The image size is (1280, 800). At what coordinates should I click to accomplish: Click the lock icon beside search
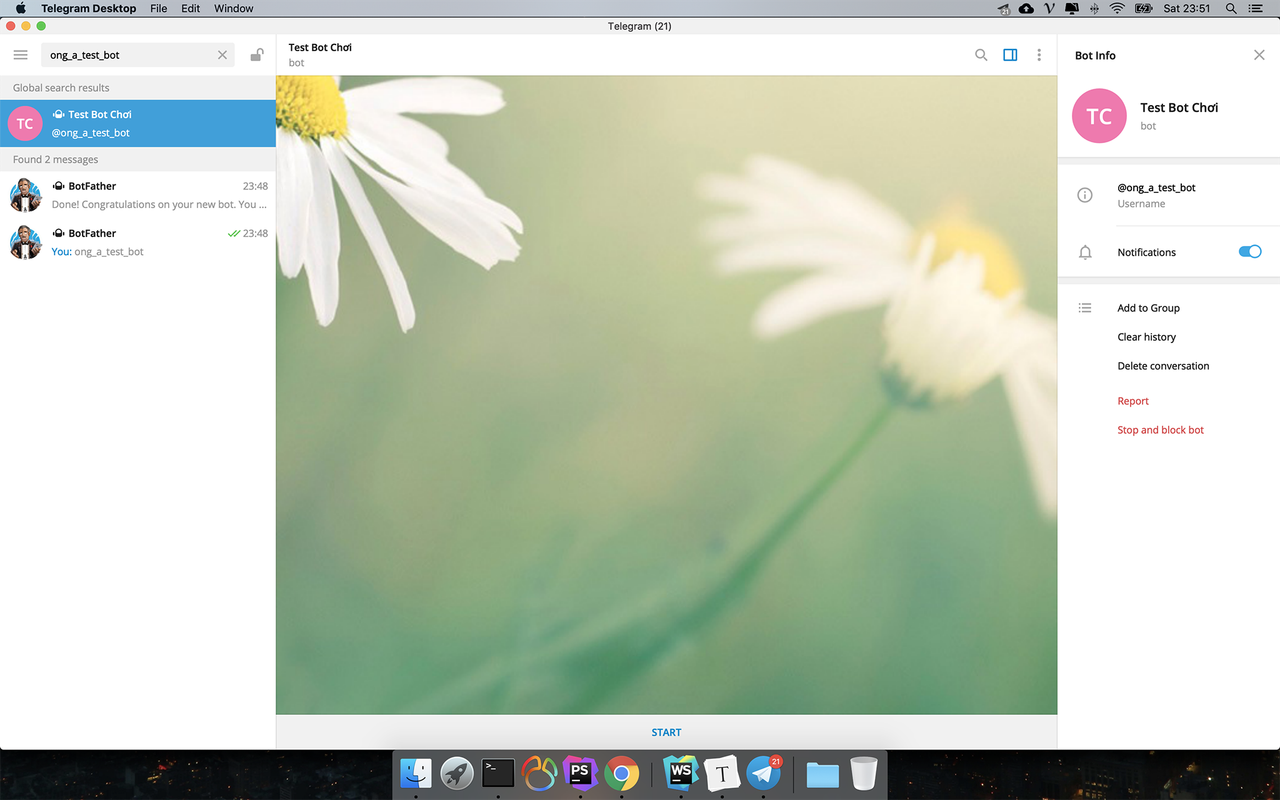[257, 55]
